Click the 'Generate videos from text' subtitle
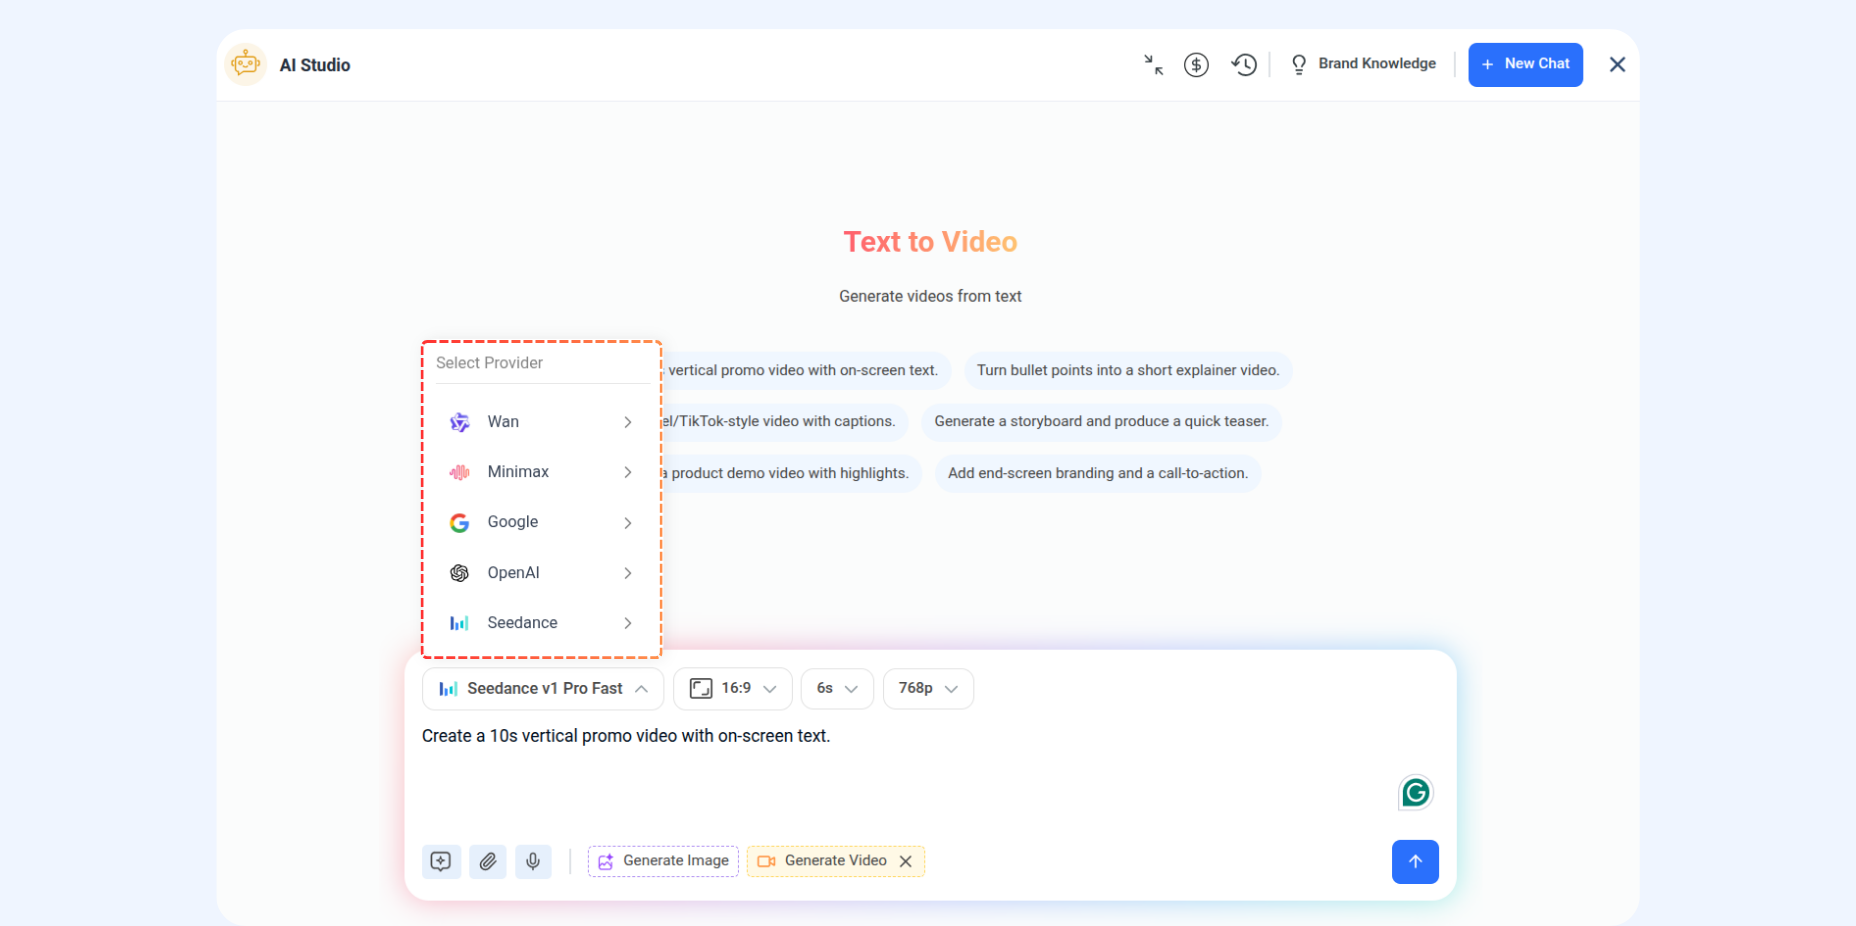This screenshot has height=926, width=1856. tap(930, 296)
